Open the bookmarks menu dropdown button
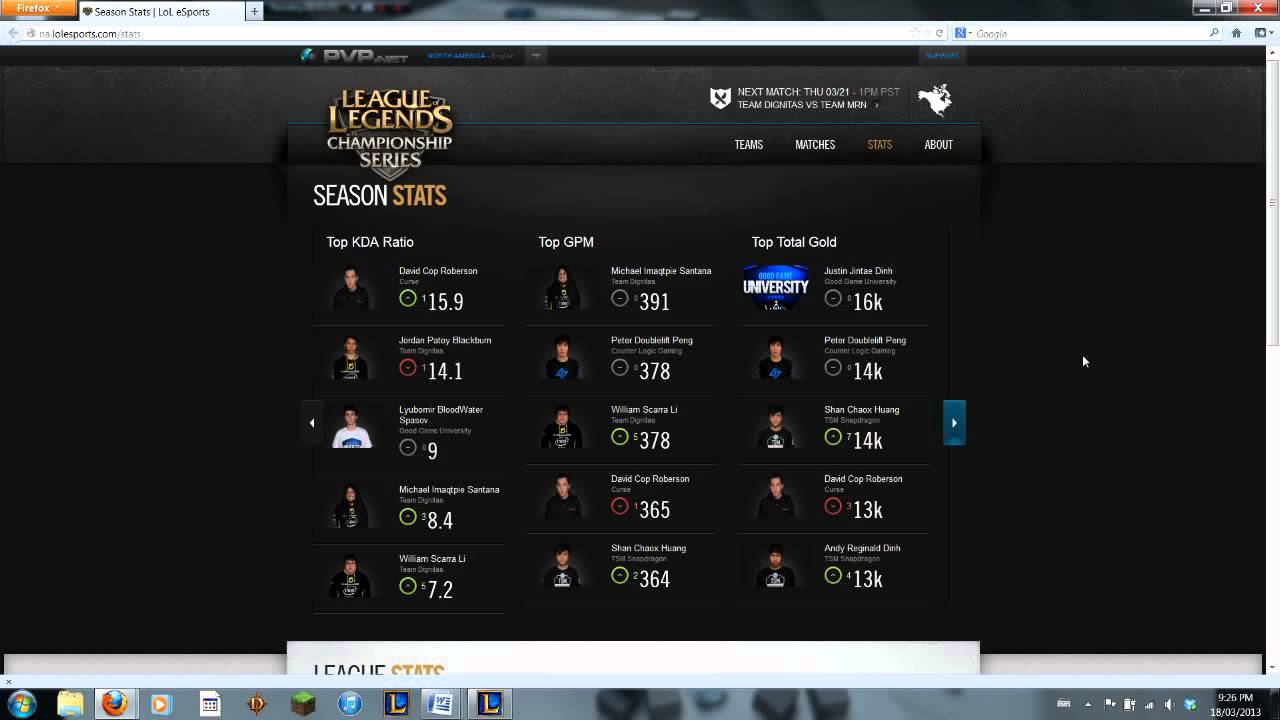Screen dimensions: 1280x720 [1262, 33]
